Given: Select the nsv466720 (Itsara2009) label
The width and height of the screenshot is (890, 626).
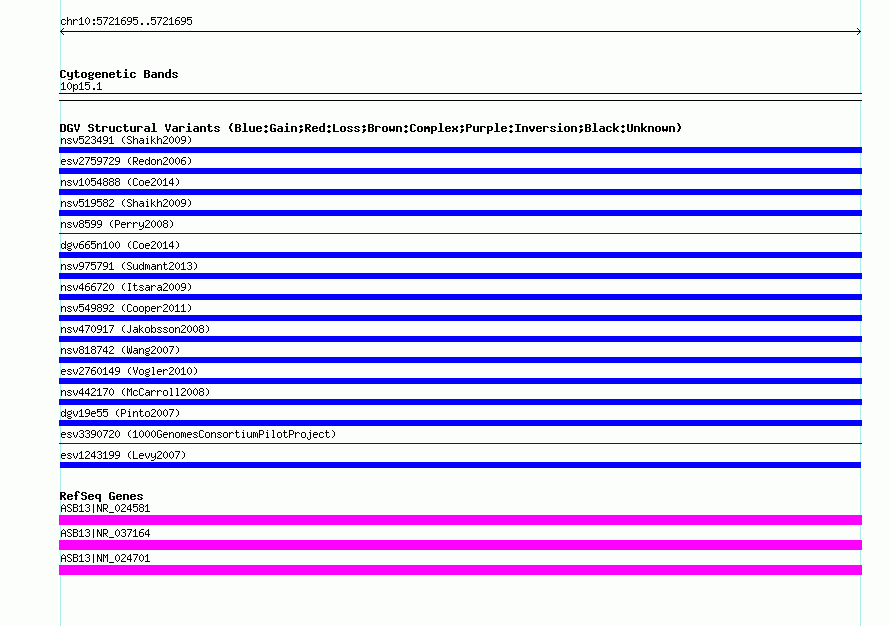Looking at the screenshot, I should coord(126,287).
